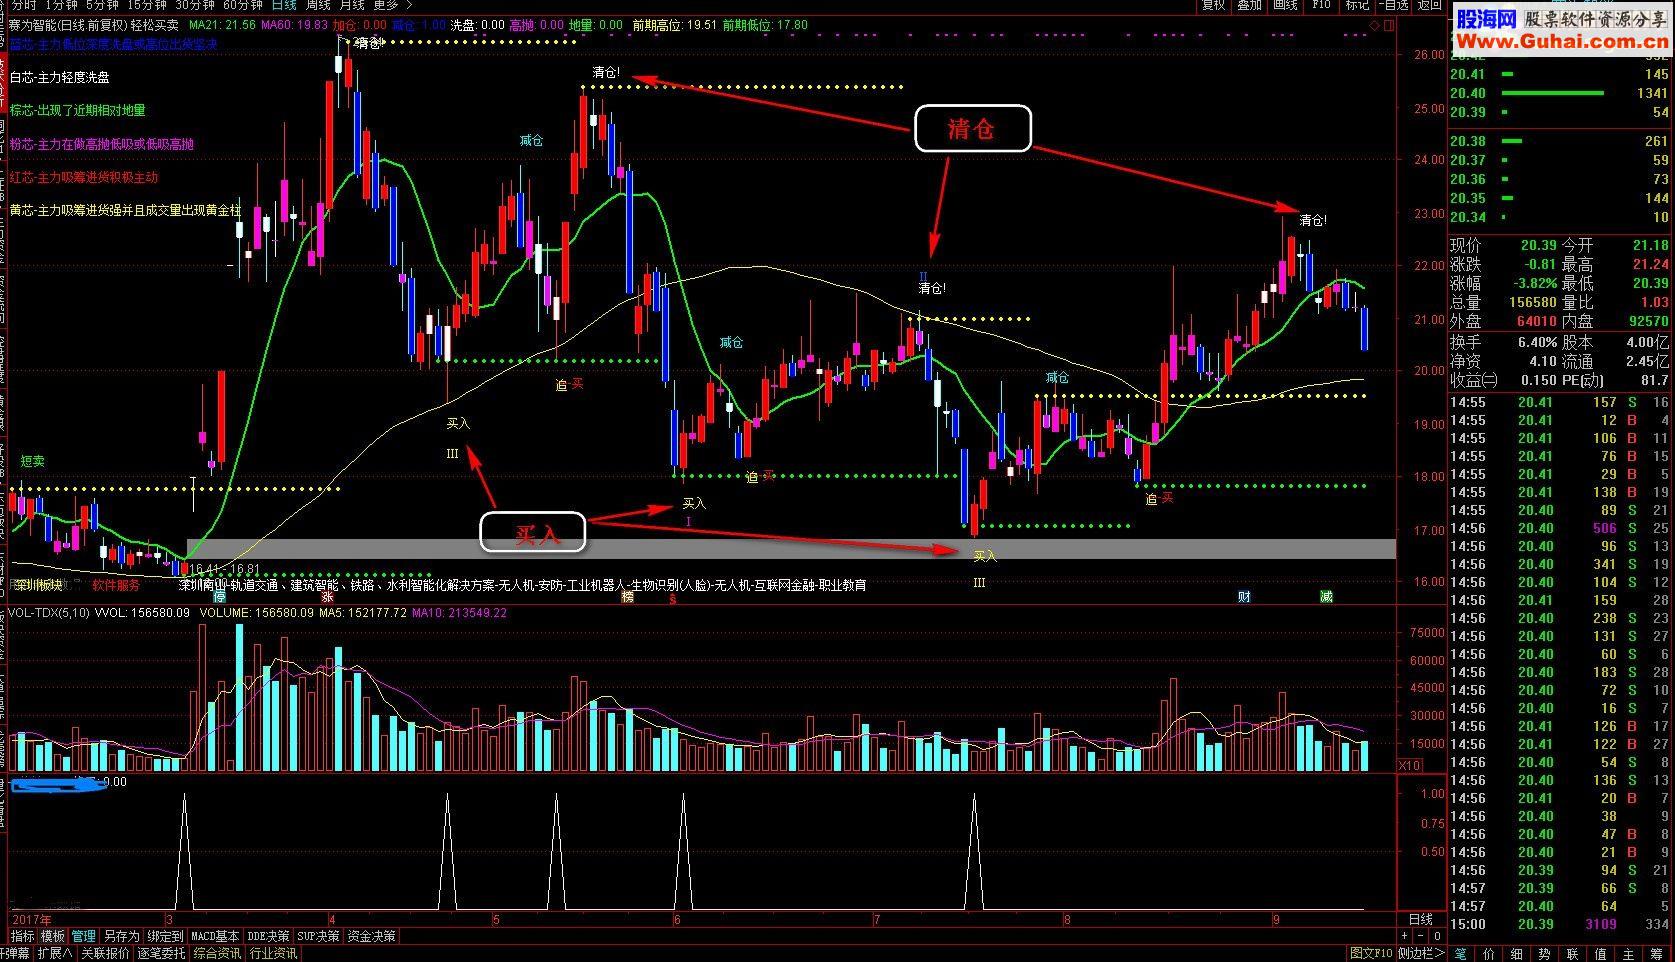Expand the 扩展 panel arrow
The width and height of the screenshot is (1675, 962).
[x=54, y=954]
